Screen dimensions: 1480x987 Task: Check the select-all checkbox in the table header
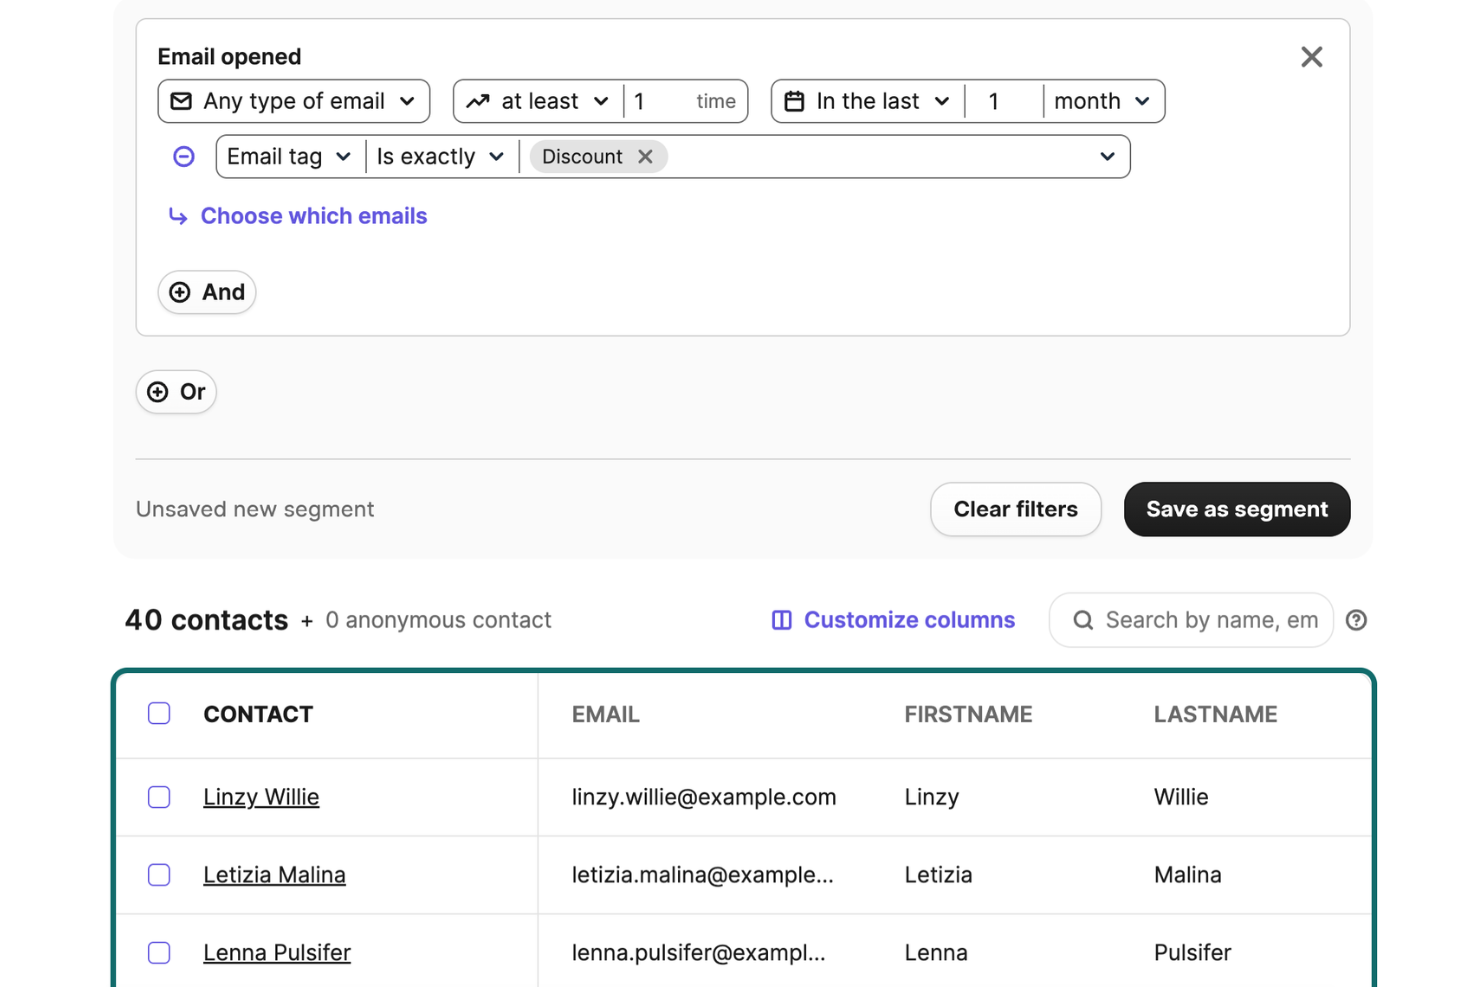(159, 713)
